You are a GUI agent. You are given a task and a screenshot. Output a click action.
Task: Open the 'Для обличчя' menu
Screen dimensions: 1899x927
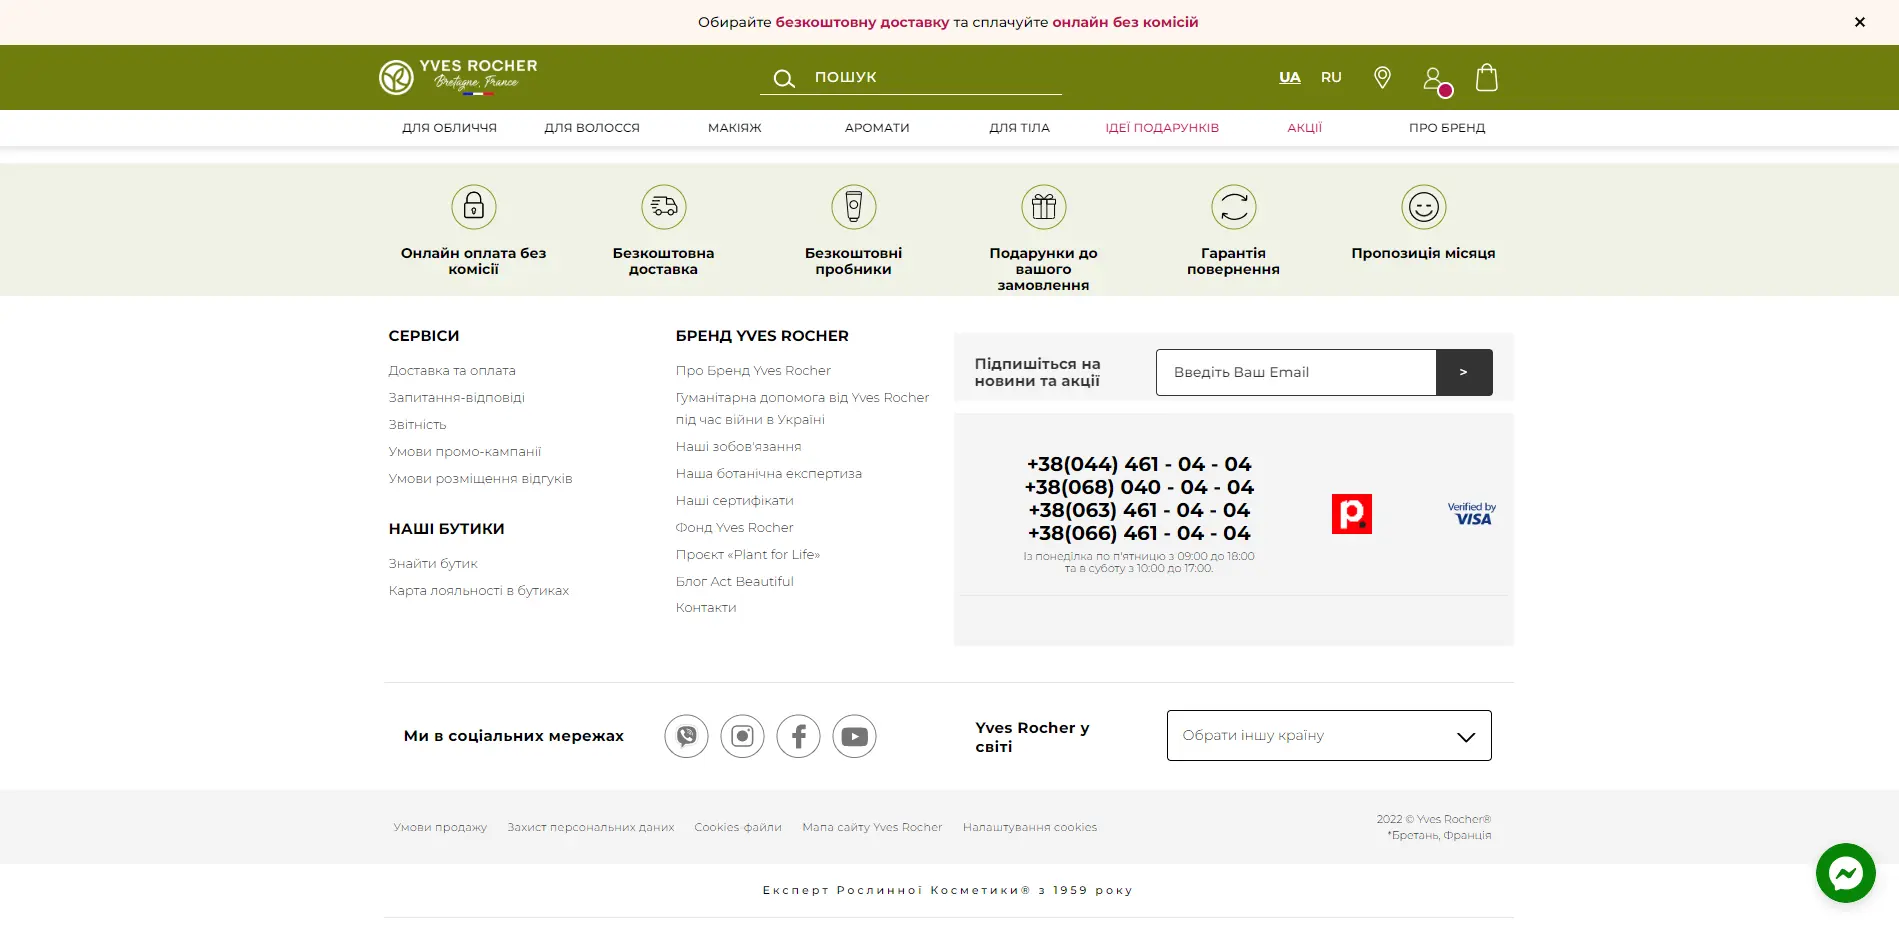tap(449, 128)
